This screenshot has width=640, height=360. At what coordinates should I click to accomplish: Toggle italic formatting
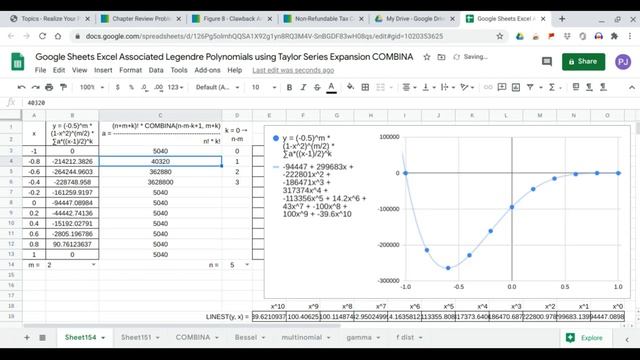click(303, 87)
